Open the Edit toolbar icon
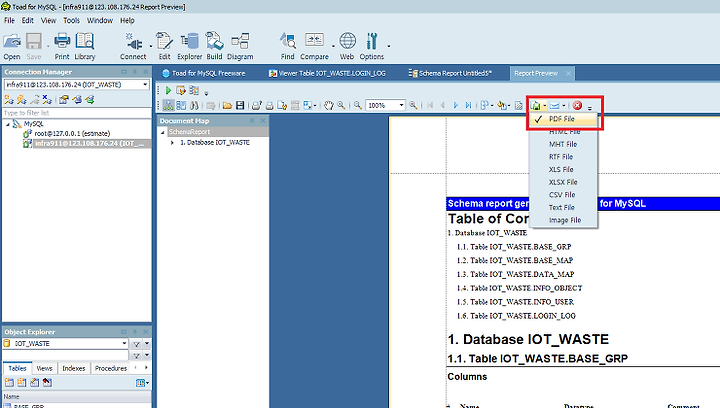720x408 pixels. pyautogui.click(x=164, y=42)
